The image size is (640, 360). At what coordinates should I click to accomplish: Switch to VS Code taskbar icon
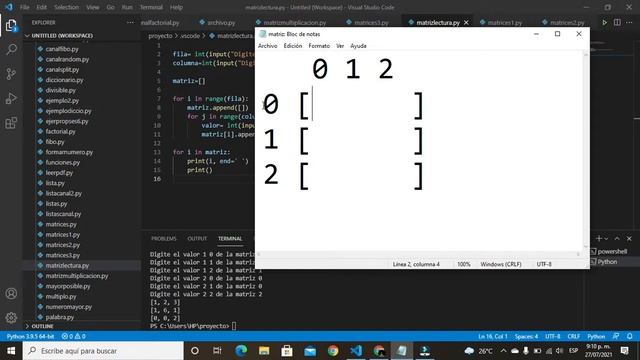click(x=356, y=351)
